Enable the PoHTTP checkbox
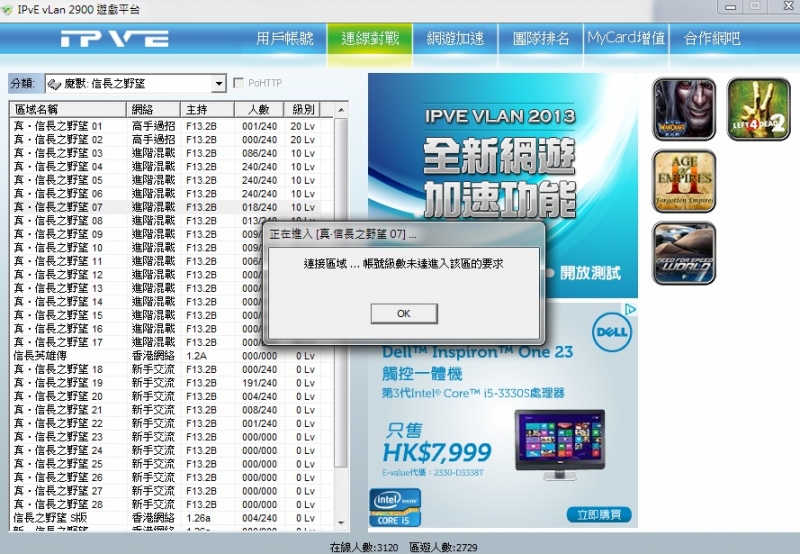This screenshot has height=554, width=800. (x=238, y=83)
